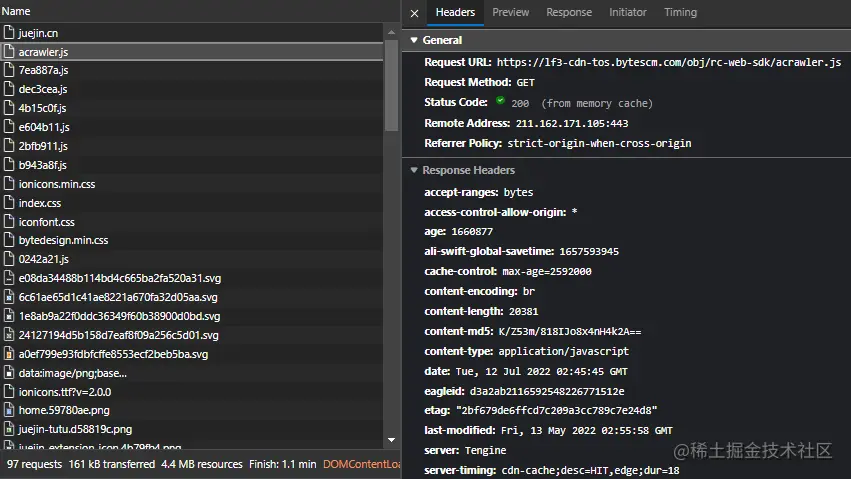Select the ionicons.ttf?v=2.0.0 request
851x479 pixels.
coord(192,392)
